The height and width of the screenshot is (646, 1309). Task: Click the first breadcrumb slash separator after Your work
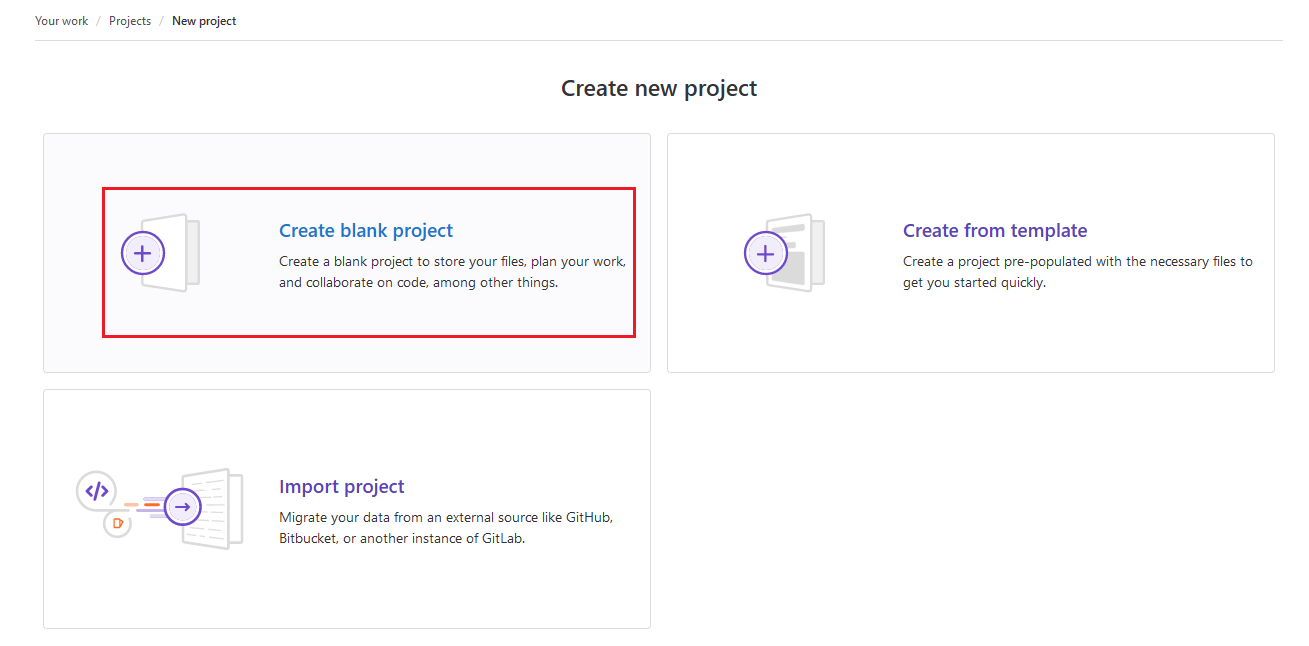coord(99,21)
